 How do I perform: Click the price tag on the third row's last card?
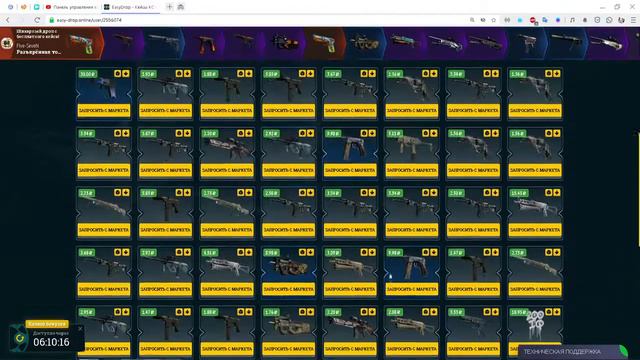click(x=519, y=193)
